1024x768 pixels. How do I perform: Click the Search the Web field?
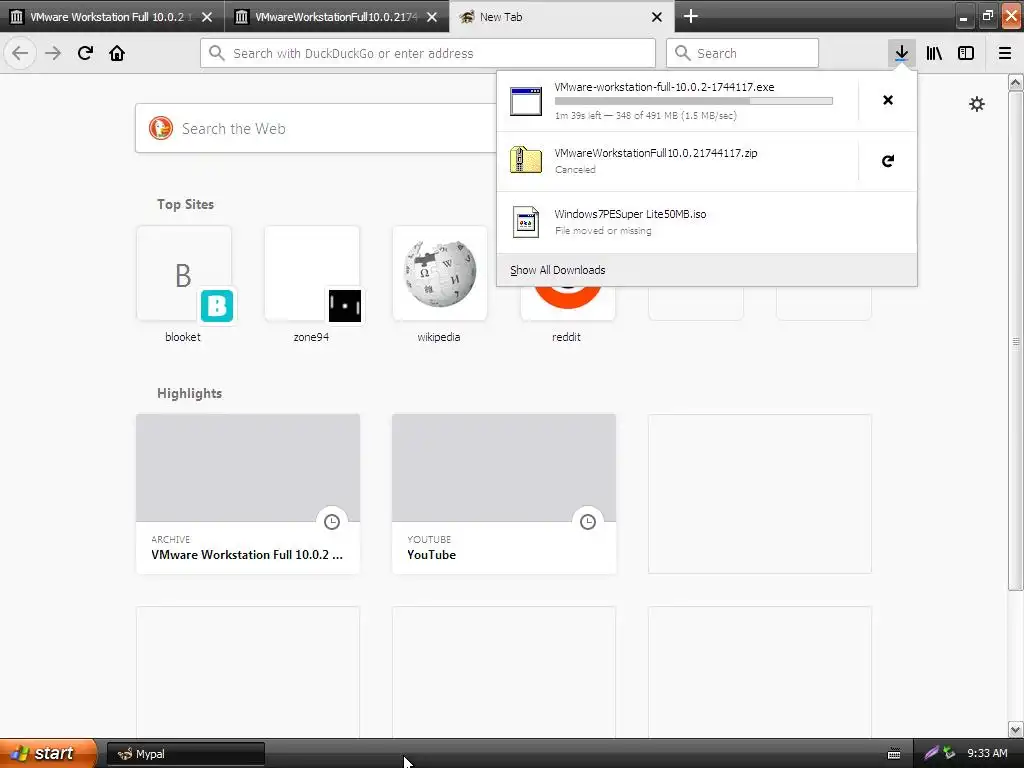[316, 128]
